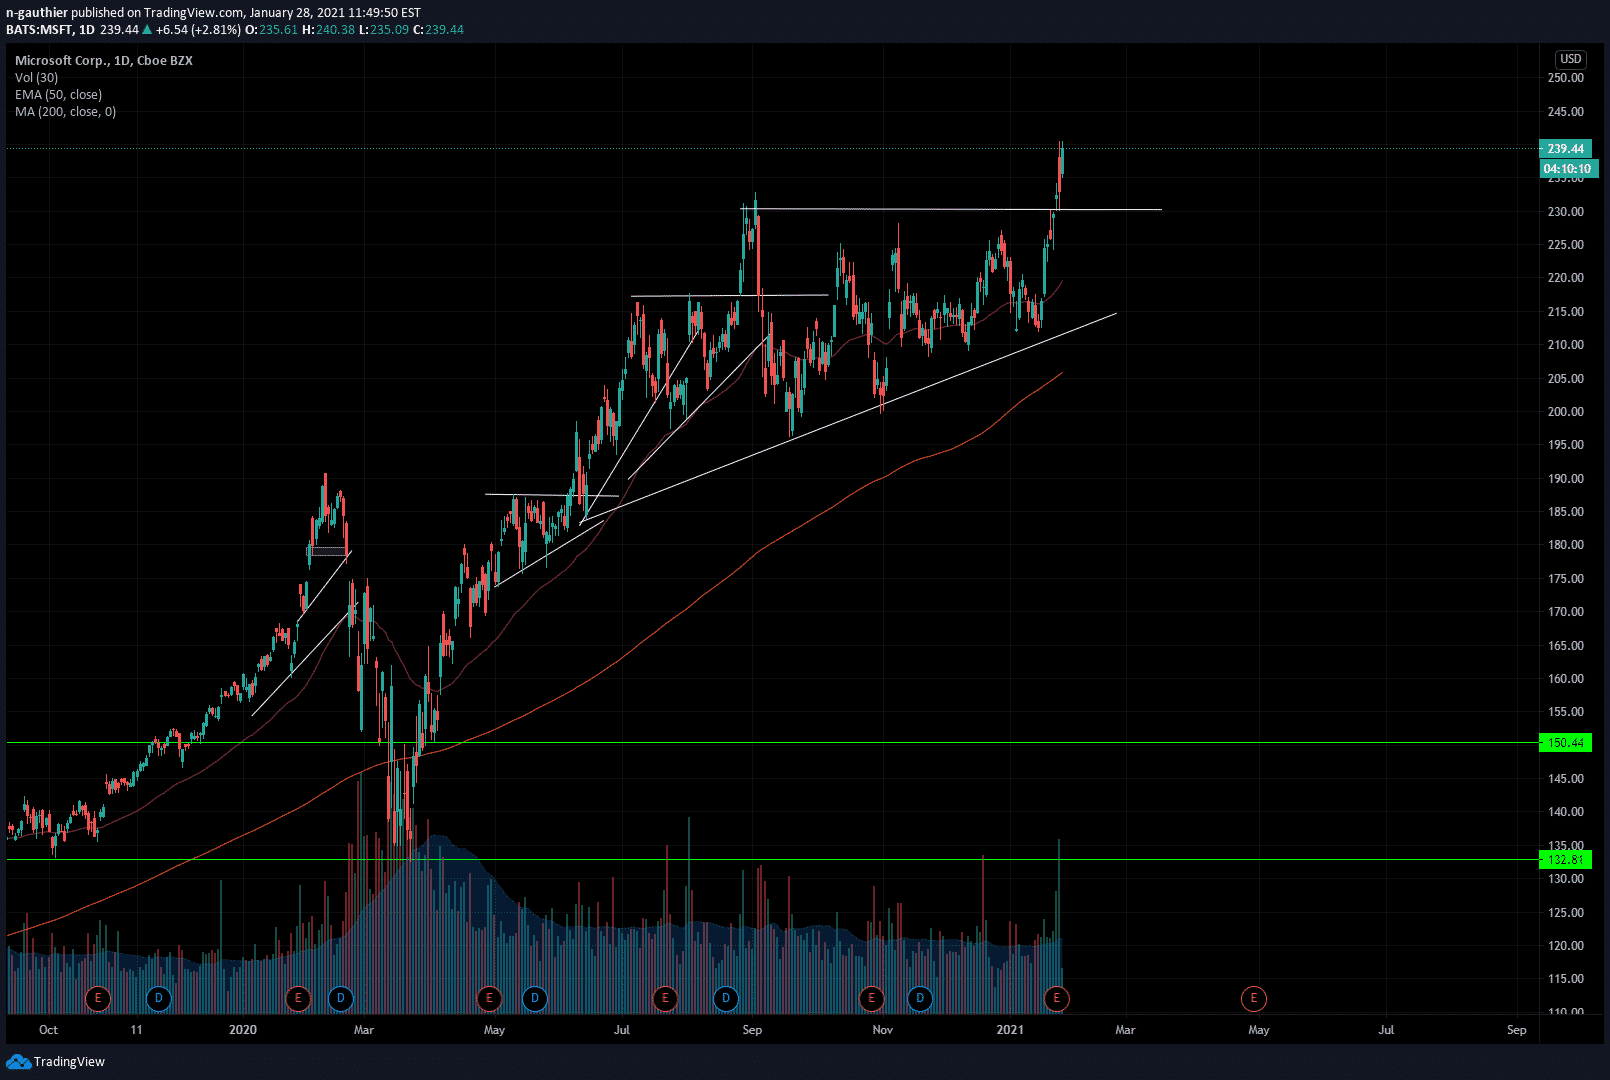Open earnings E marker right of Jul 2020
Screen dimensions: 1610x1080
click(x=665, y=998)
